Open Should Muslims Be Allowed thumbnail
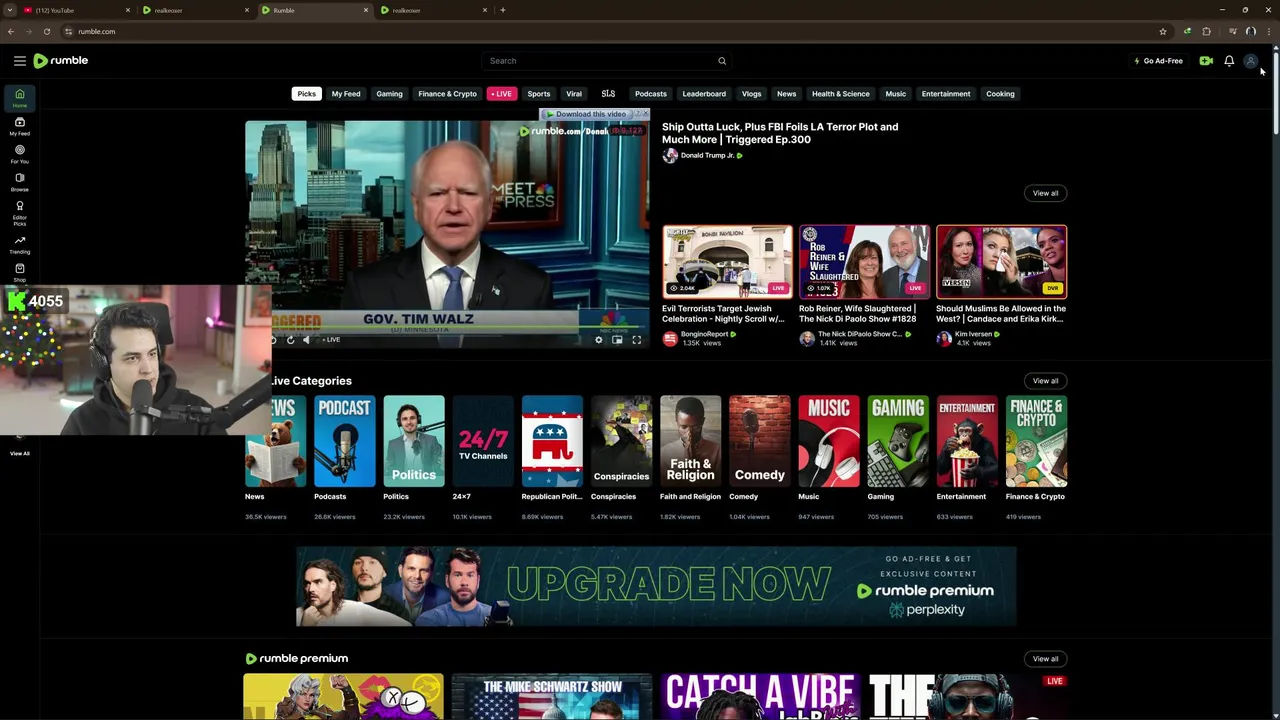The width and height of the screenshot is (1280, 720). (1001, 262)
